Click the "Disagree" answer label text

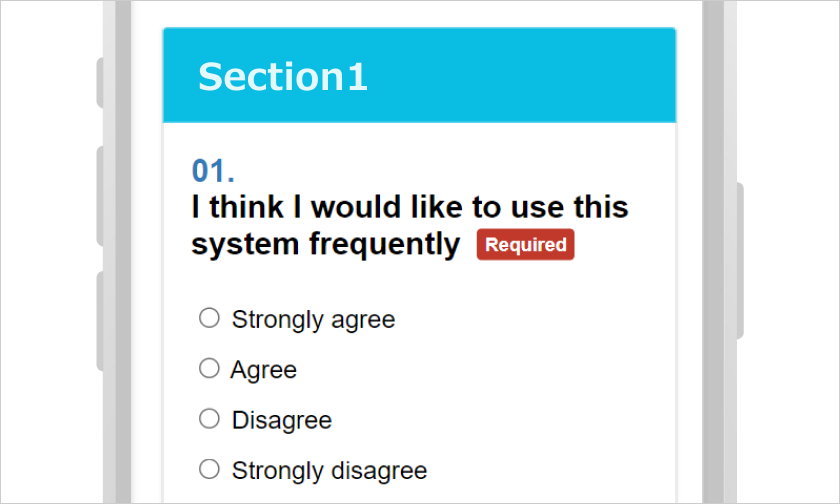pos(281,421)
